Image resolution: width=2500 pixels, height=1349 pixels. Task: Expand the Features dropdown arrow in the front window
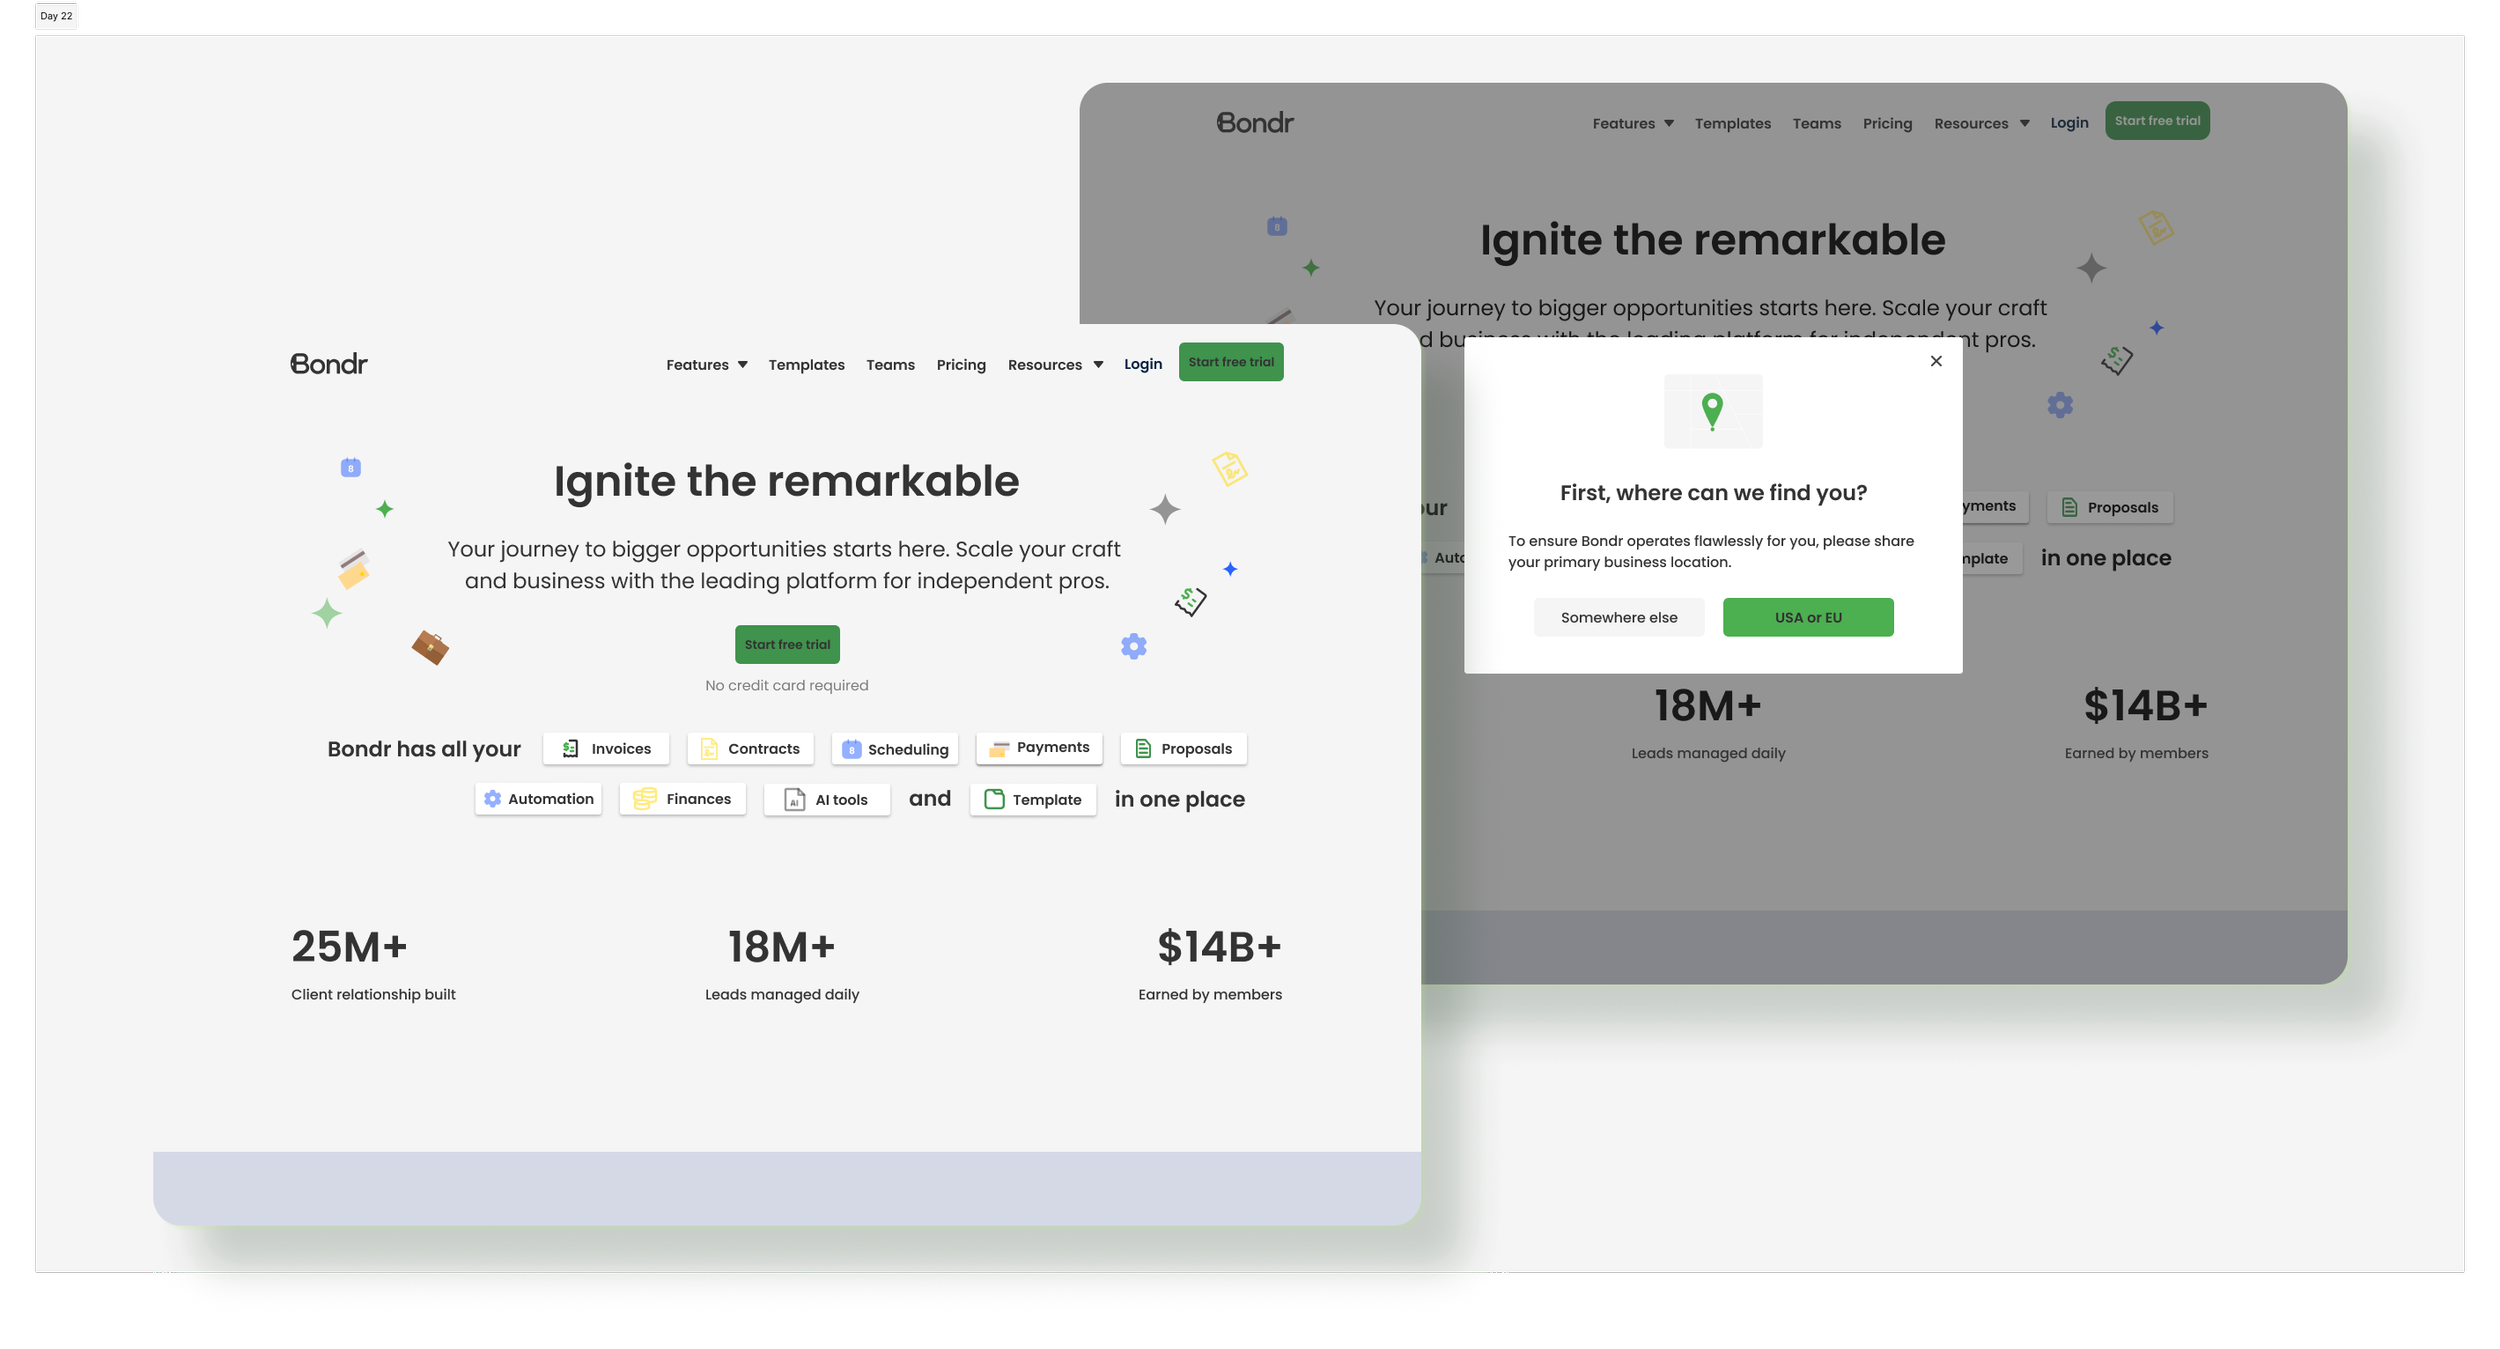click(742, 365)
